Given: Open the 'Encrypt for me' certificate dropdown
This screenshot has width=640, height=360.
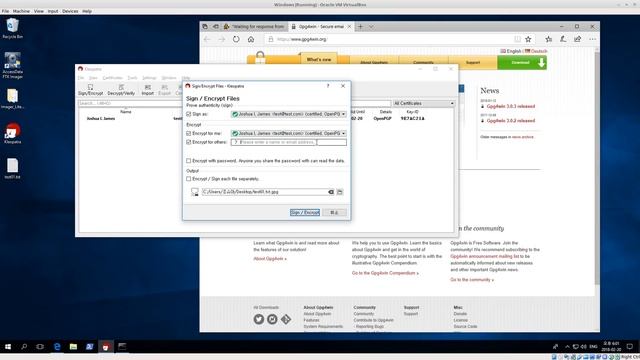Looking at the screenshot, I should (289, 133).
